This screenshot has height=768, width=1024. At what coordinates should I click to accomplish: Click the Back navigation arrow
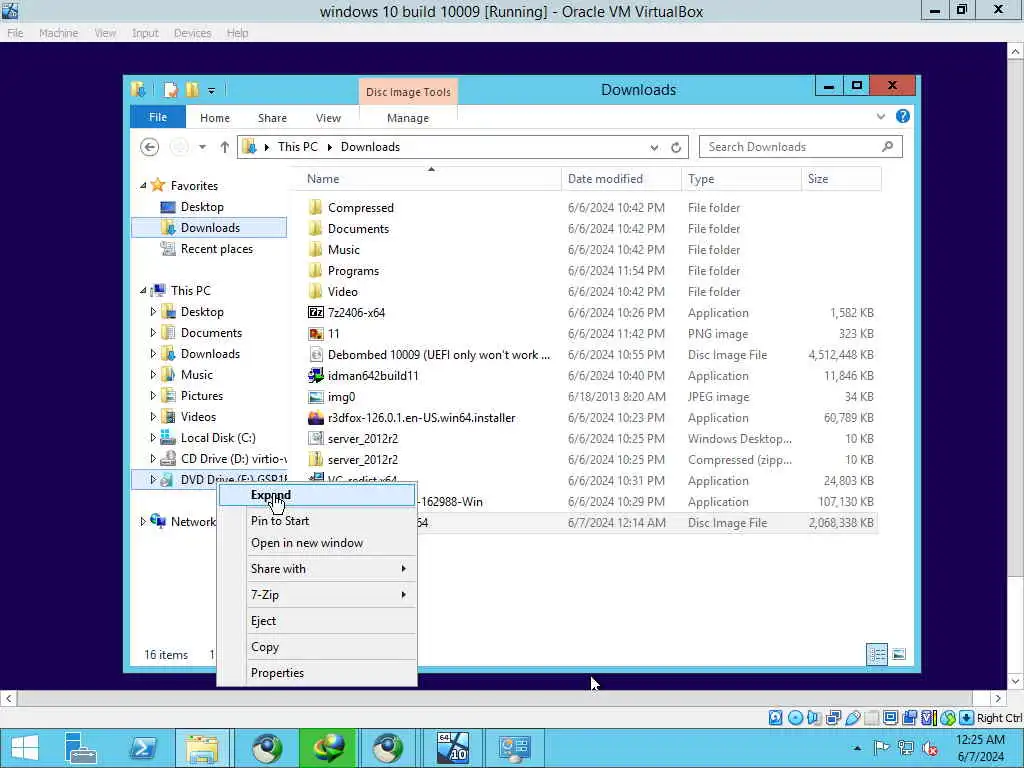point(150,147)
